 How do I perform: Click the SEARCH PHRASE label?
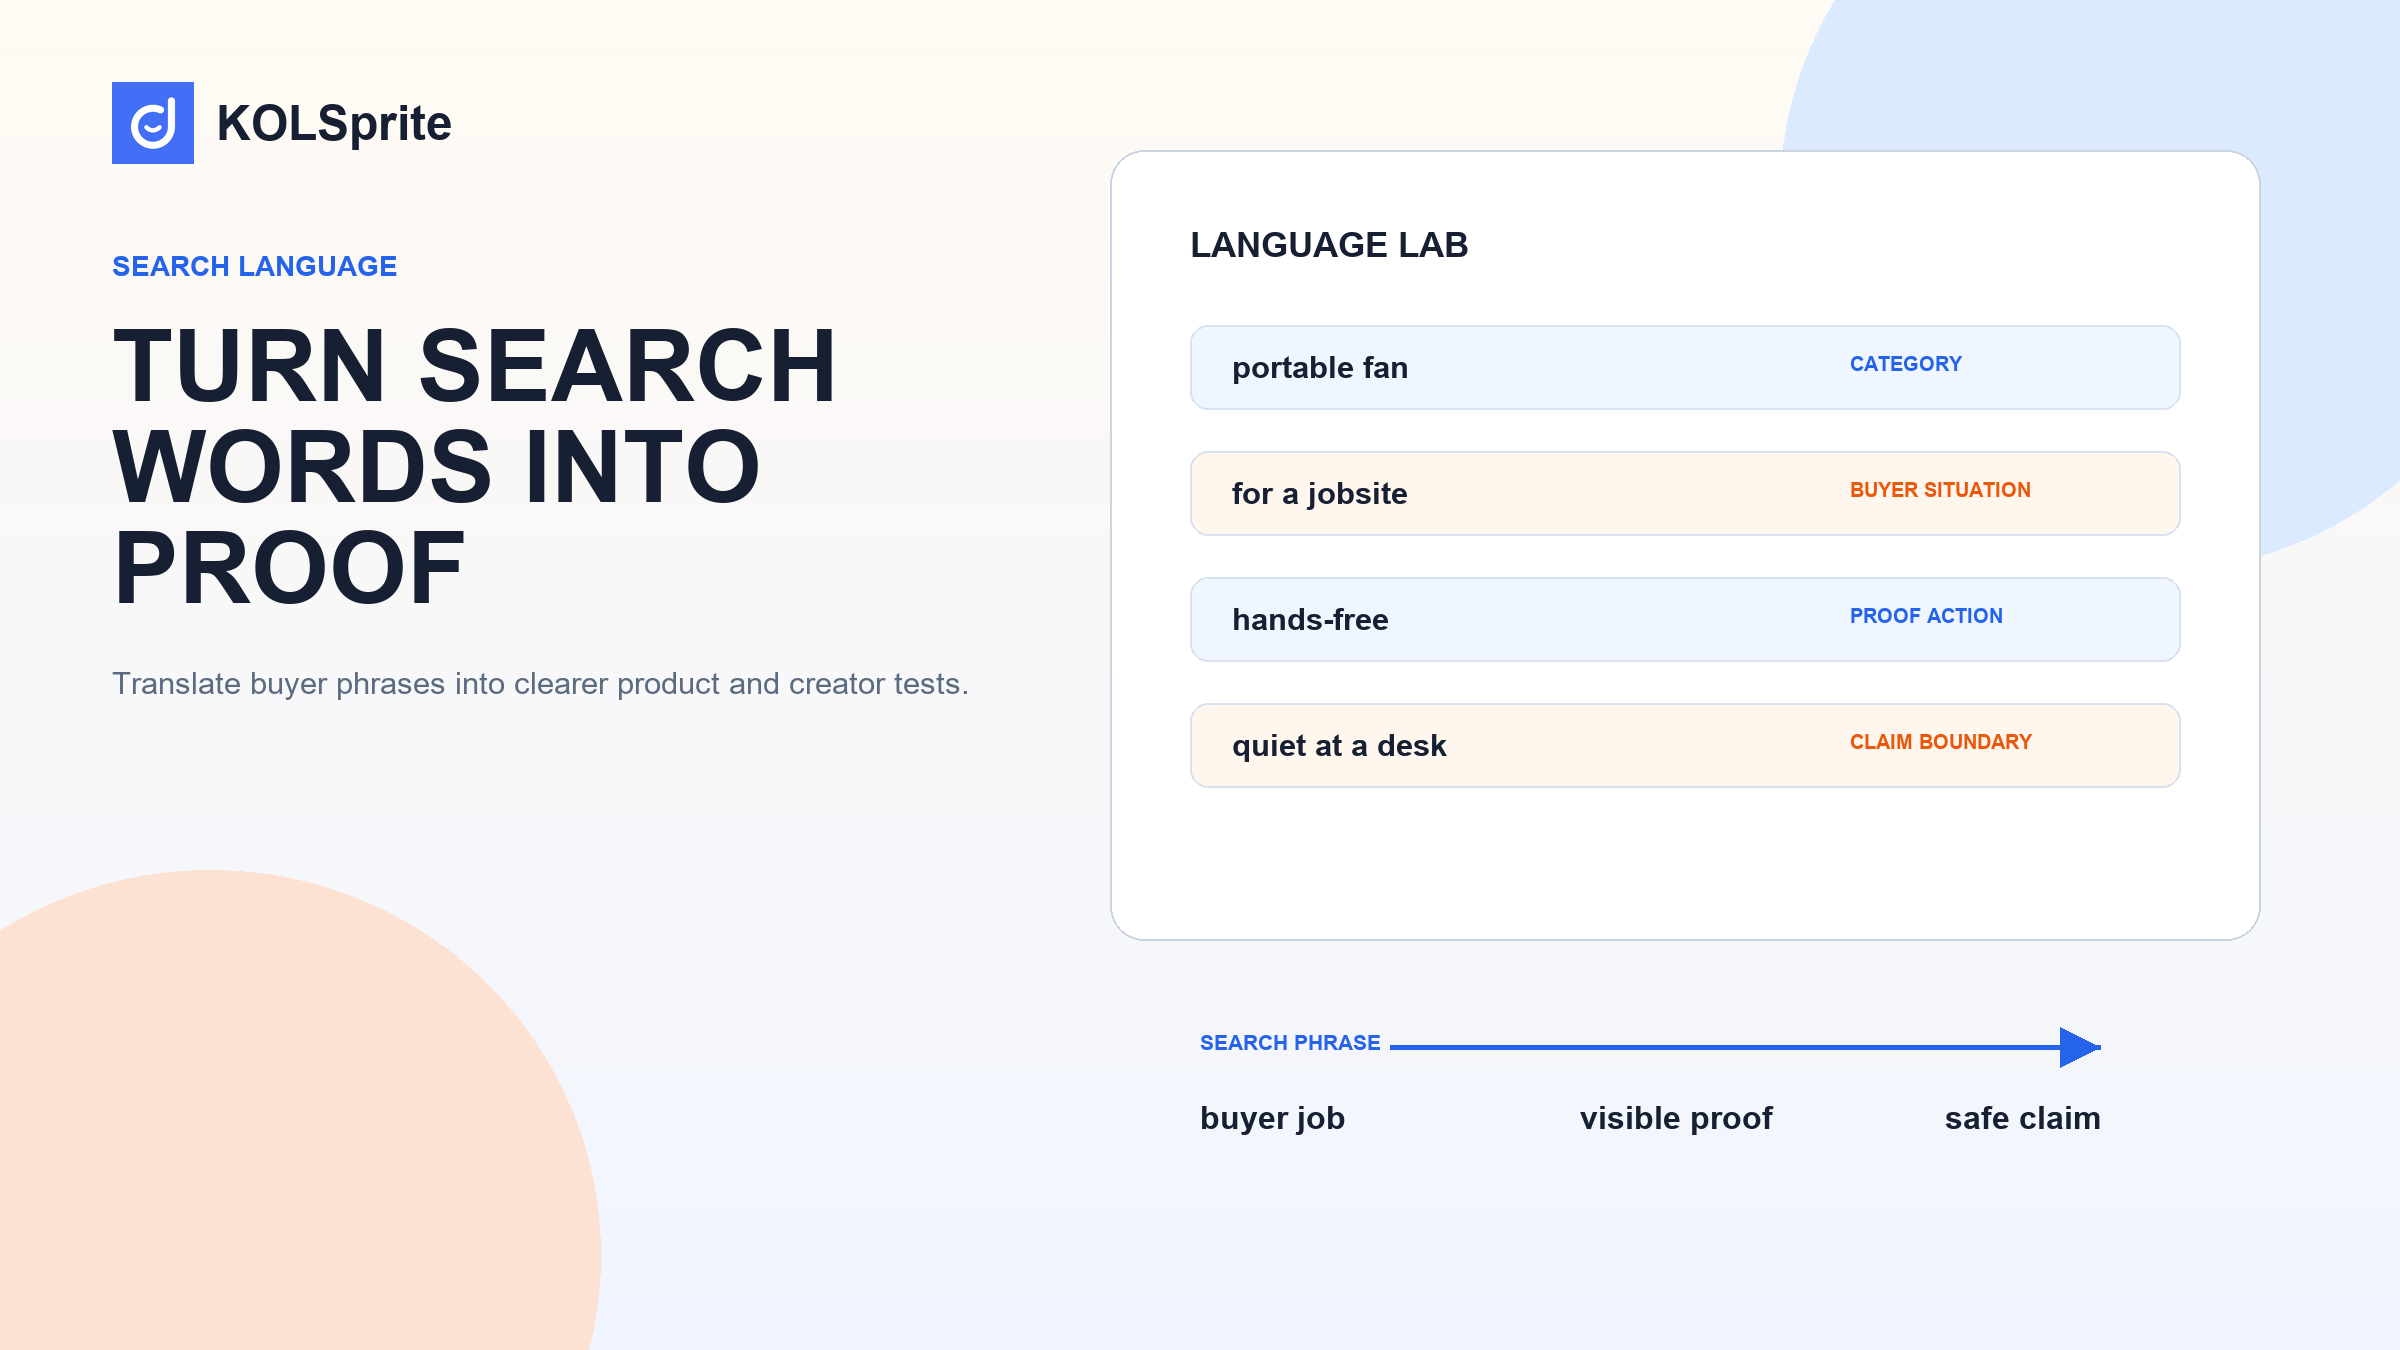pyautogui.click(x=1290, y=1043)
